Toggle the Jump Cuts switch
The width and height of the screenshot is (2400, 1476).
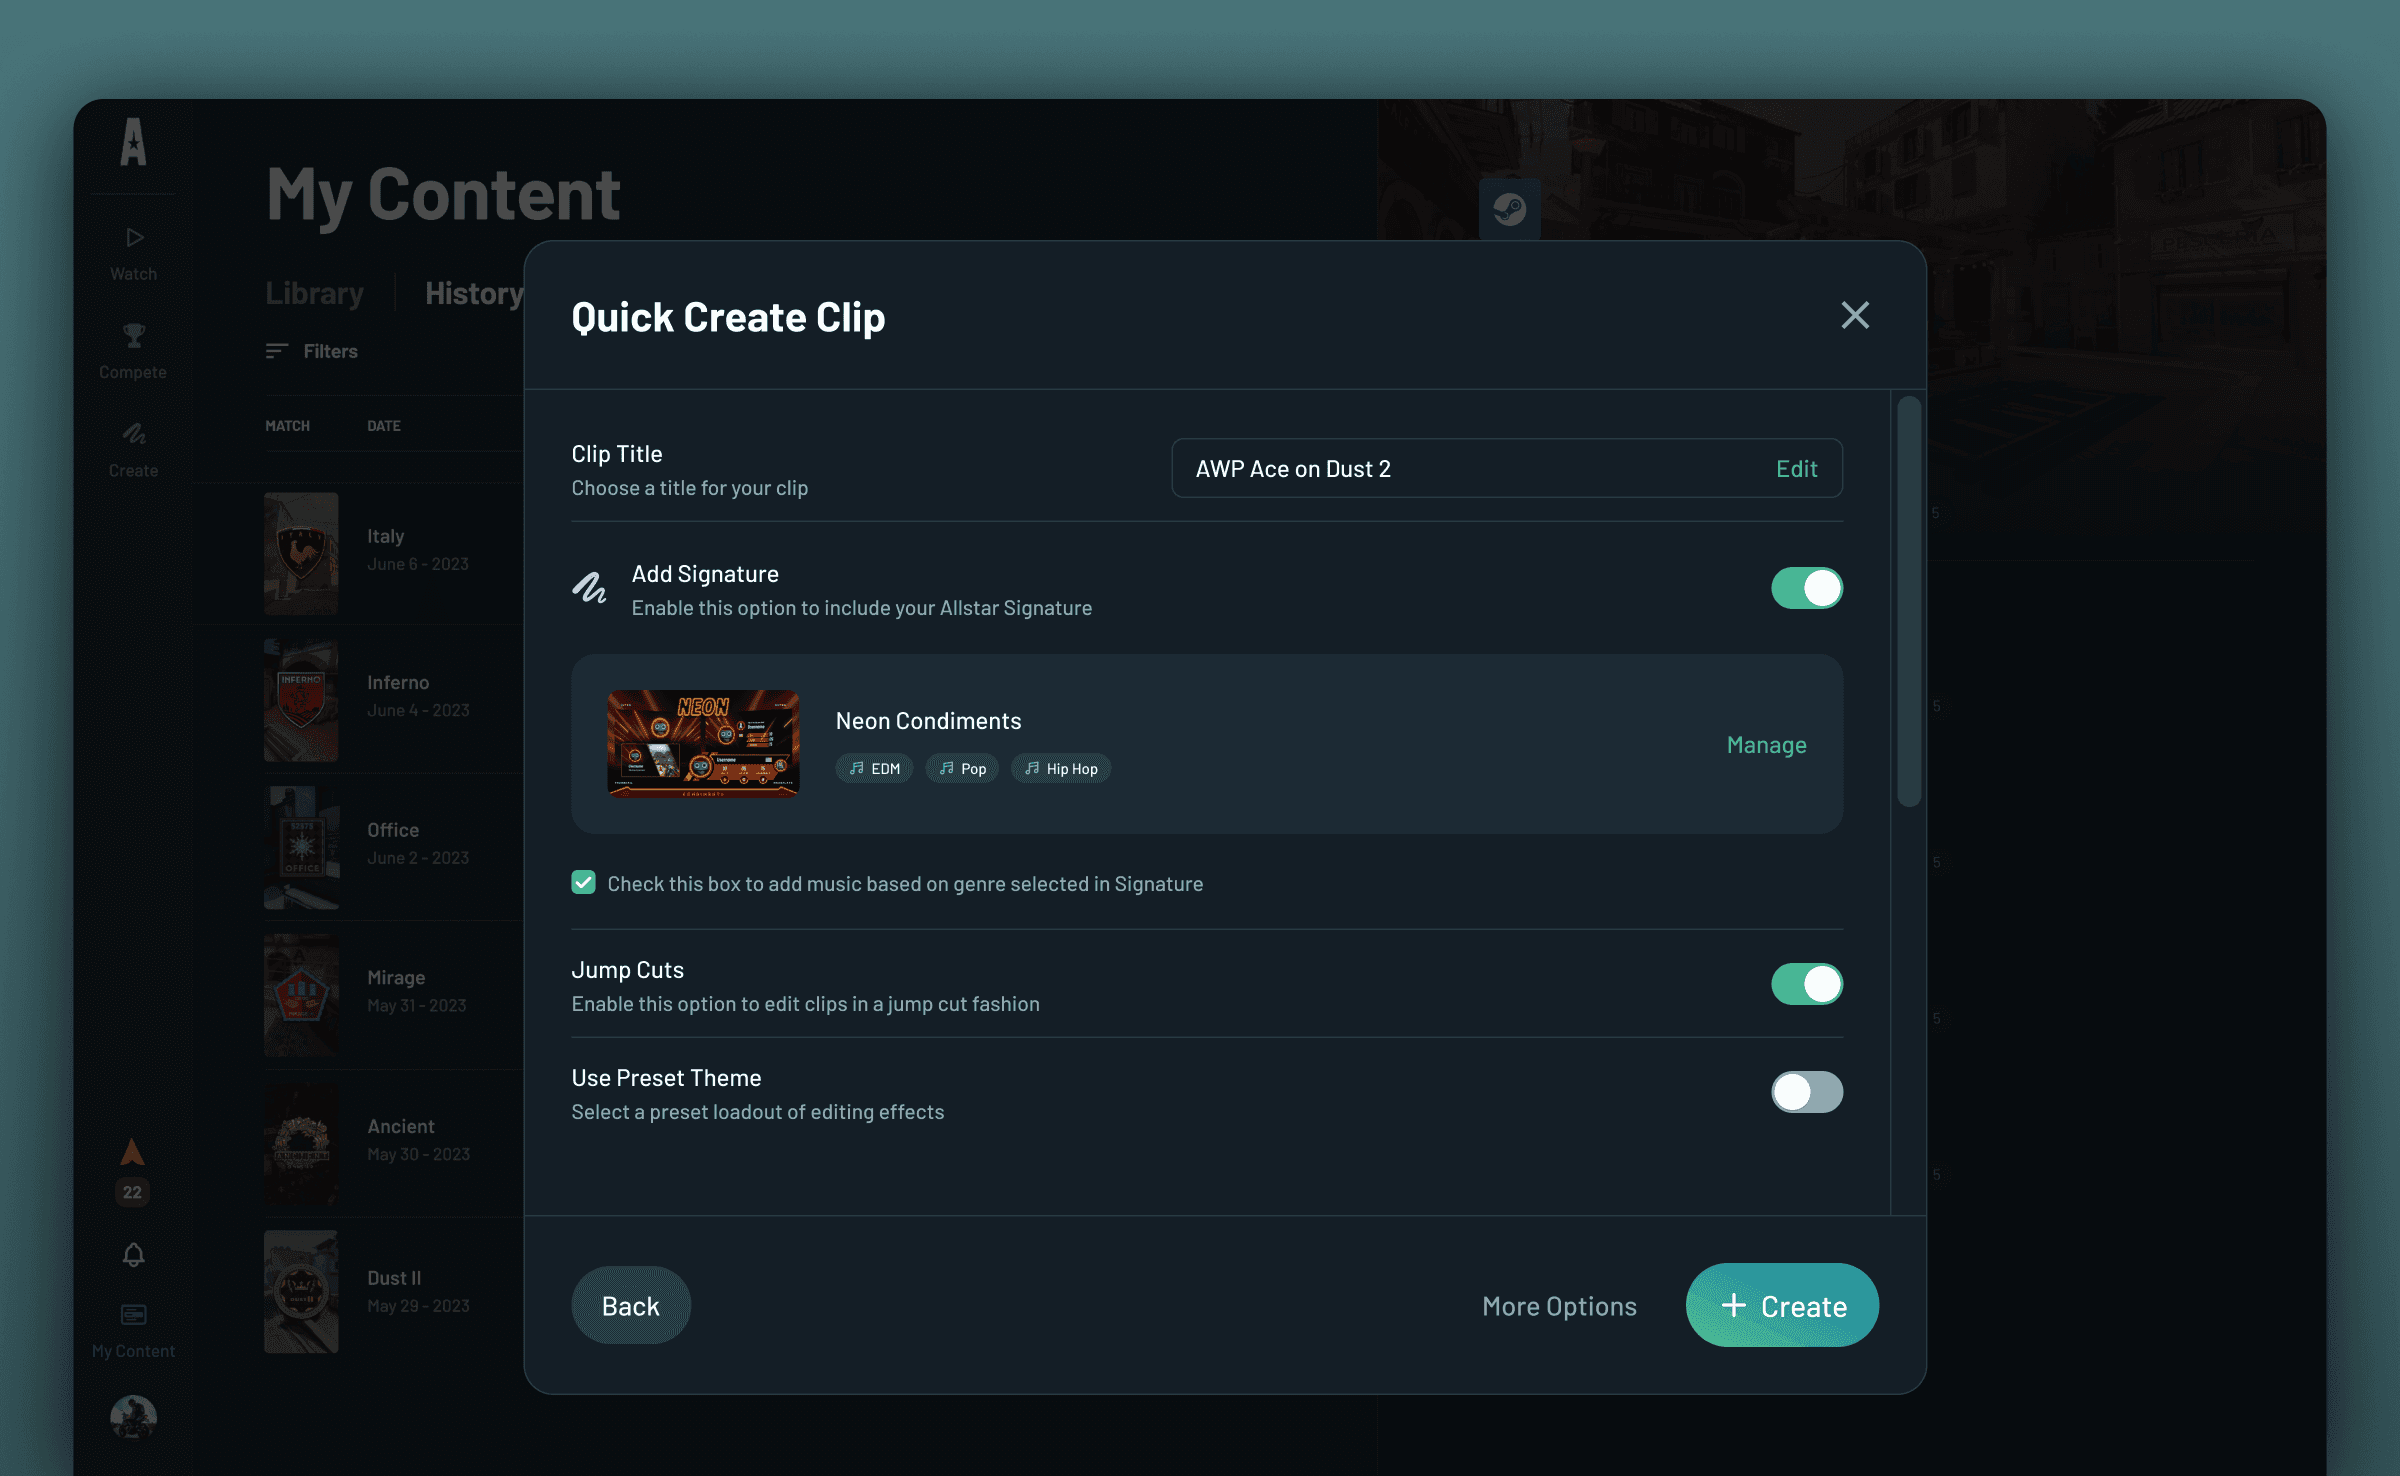pos(1806,984)
